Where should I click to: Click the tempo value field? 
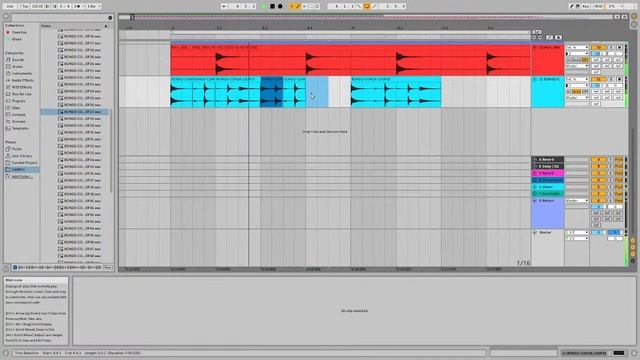37,6
